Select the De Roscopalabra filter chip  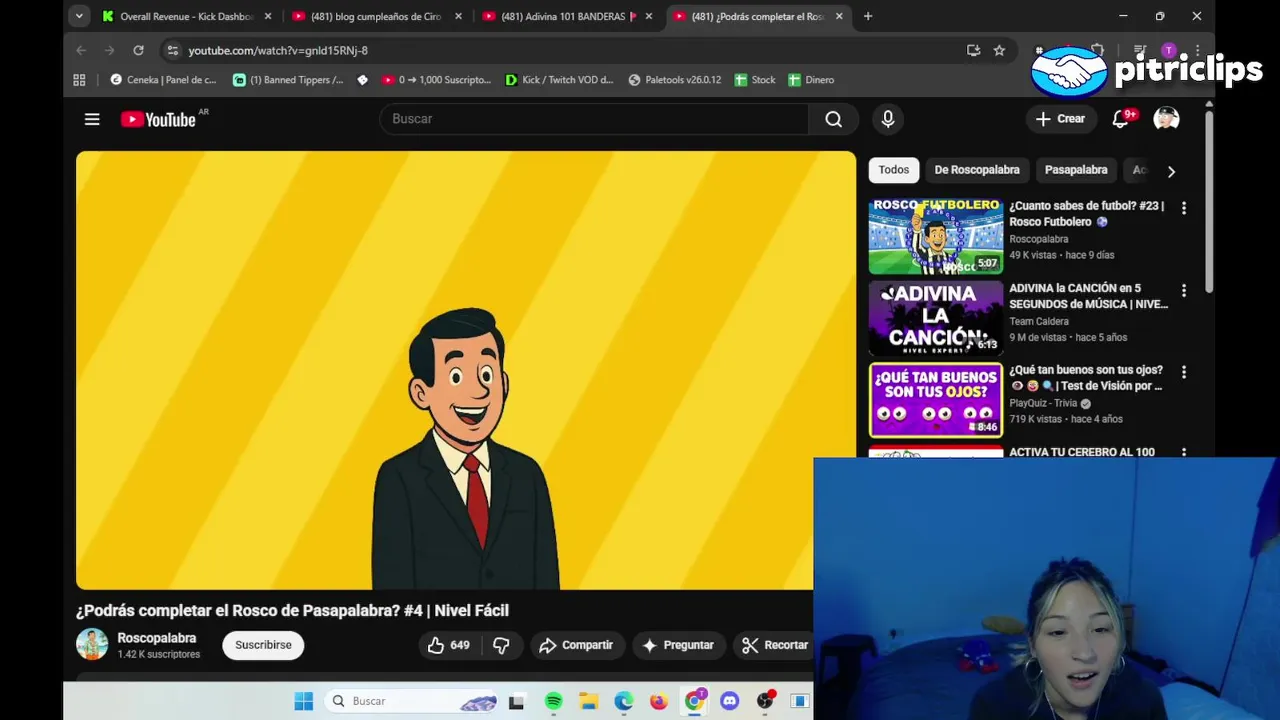point(977,170)
